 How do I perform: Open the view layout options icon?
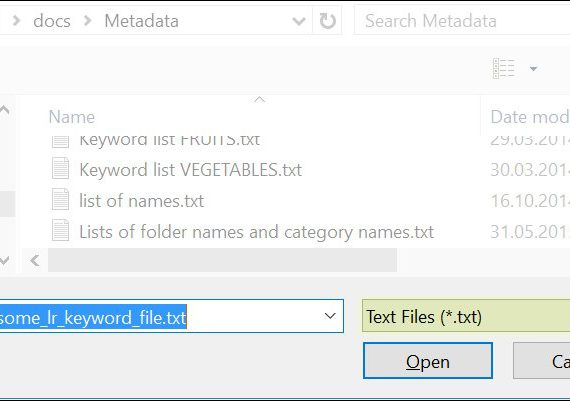503,68
